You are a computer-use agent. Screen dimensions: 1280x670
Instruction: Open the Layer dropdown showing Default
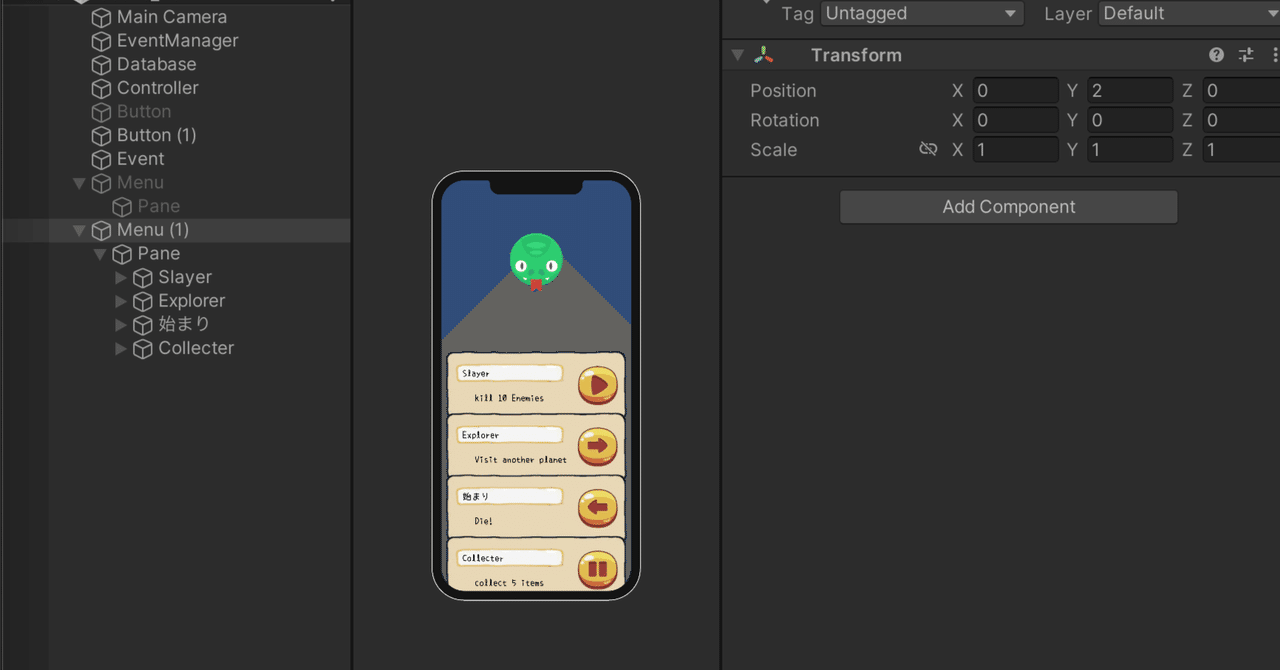[1190, 13]
